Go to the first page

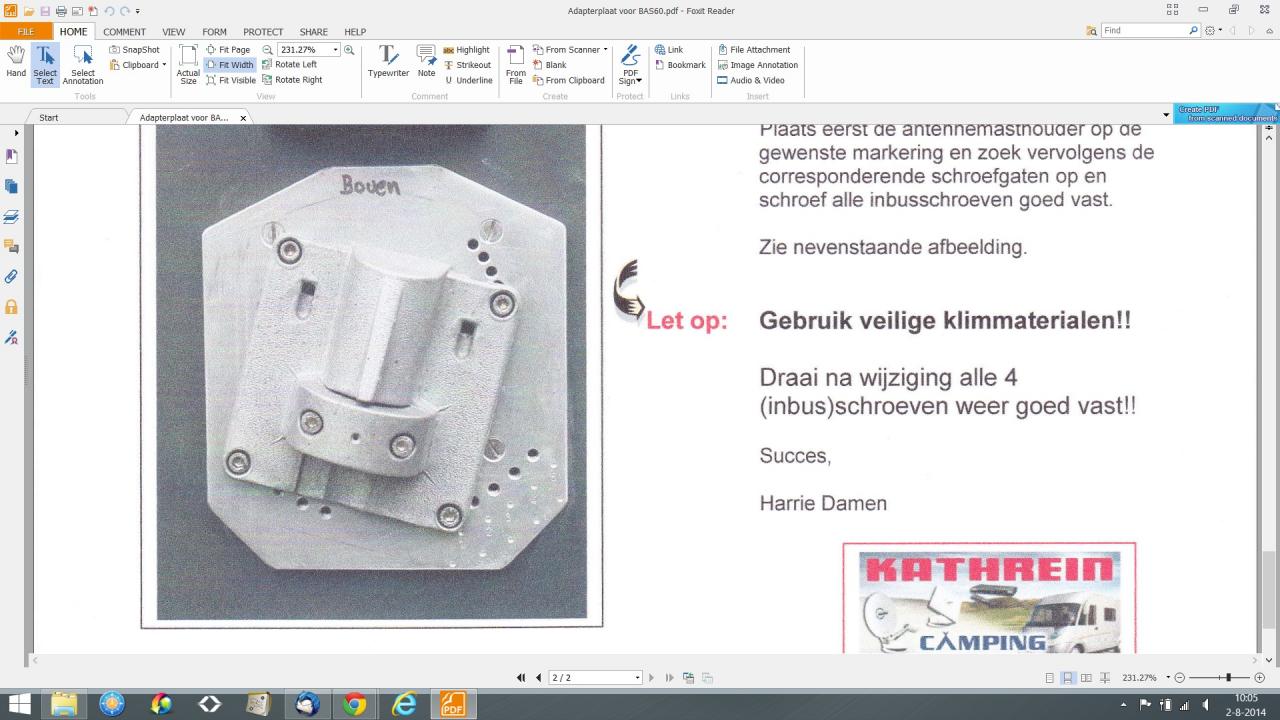coord(521,677)
